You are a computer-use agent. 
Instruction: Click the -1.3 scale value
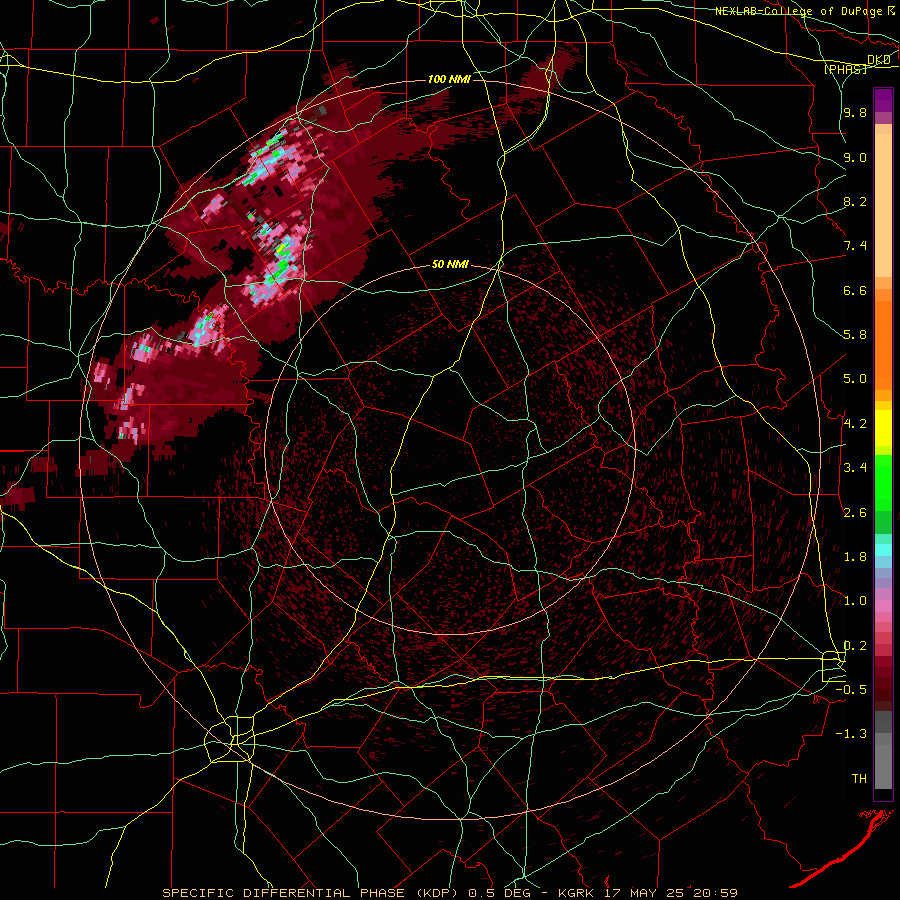[852, 734]
